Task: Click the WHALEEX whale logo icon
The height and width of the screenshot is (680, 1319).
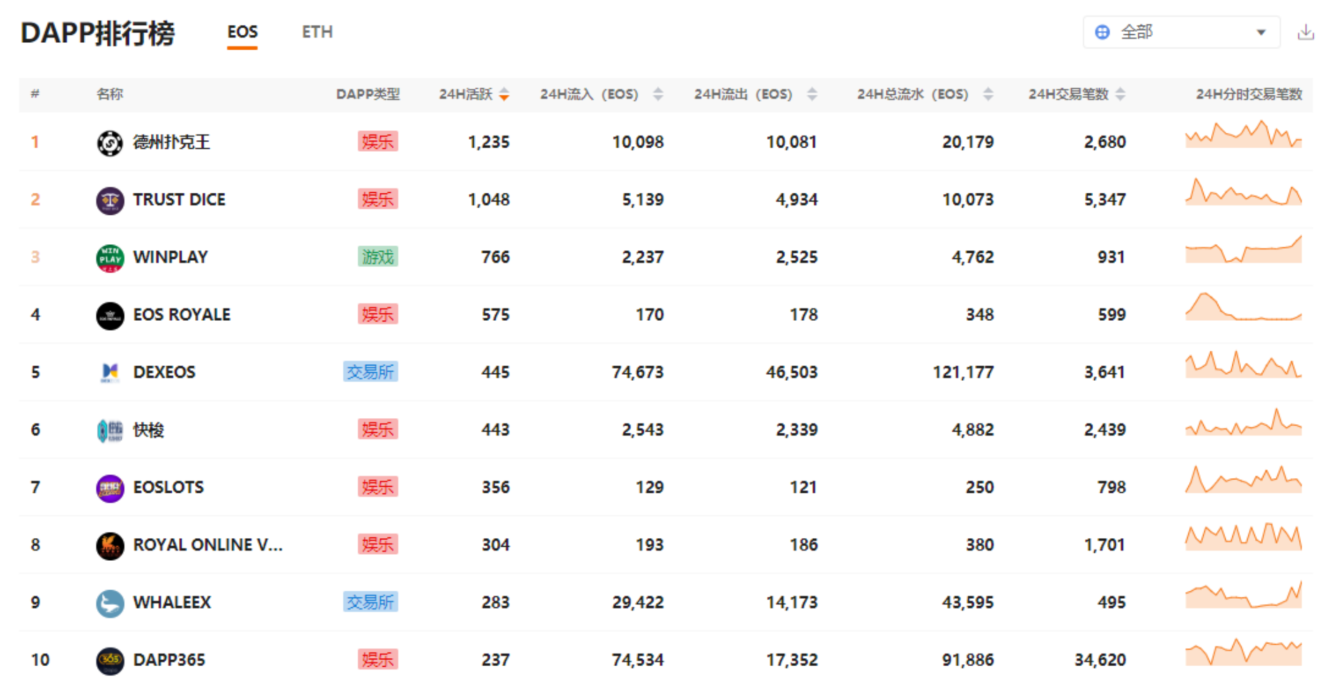Action: tap(110, 603)
